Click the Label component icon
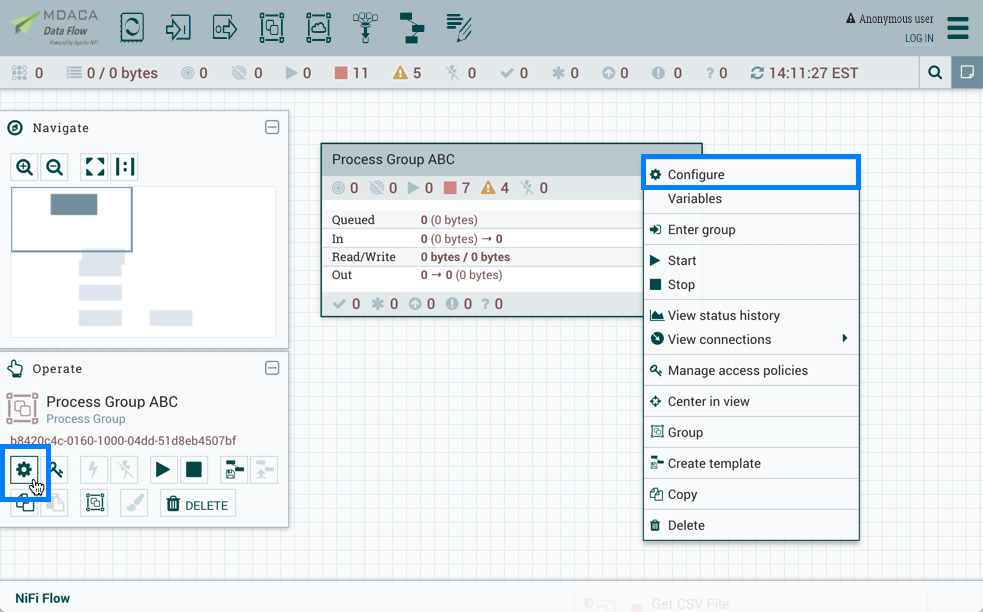This screenshot has height=612, width=983. point(458,27)
